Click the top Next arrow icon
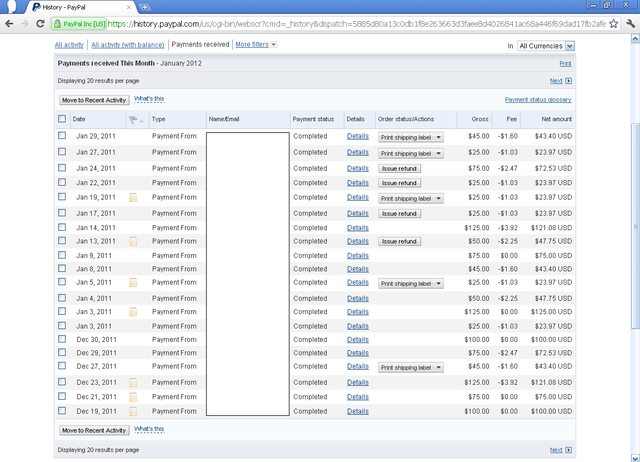This screenshot has width=640, height=462. point(569,81)
